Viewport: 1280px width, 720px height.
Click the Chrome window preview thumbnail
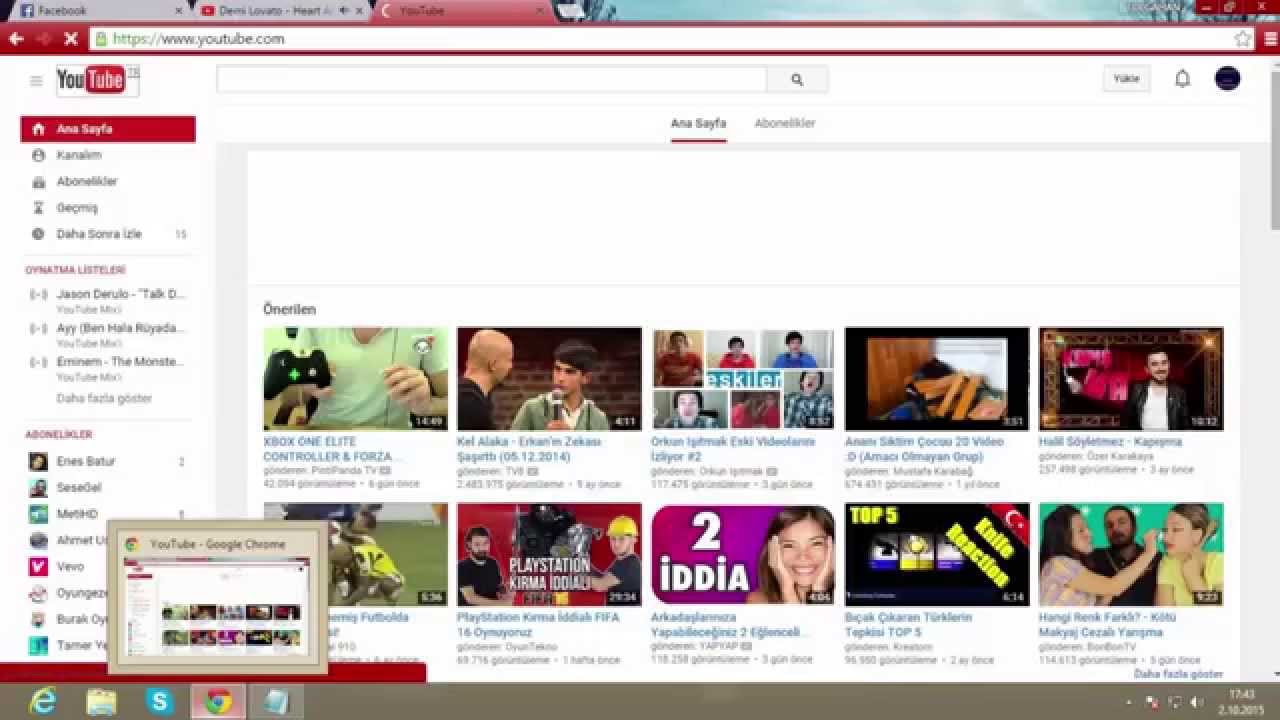[217, 607]
